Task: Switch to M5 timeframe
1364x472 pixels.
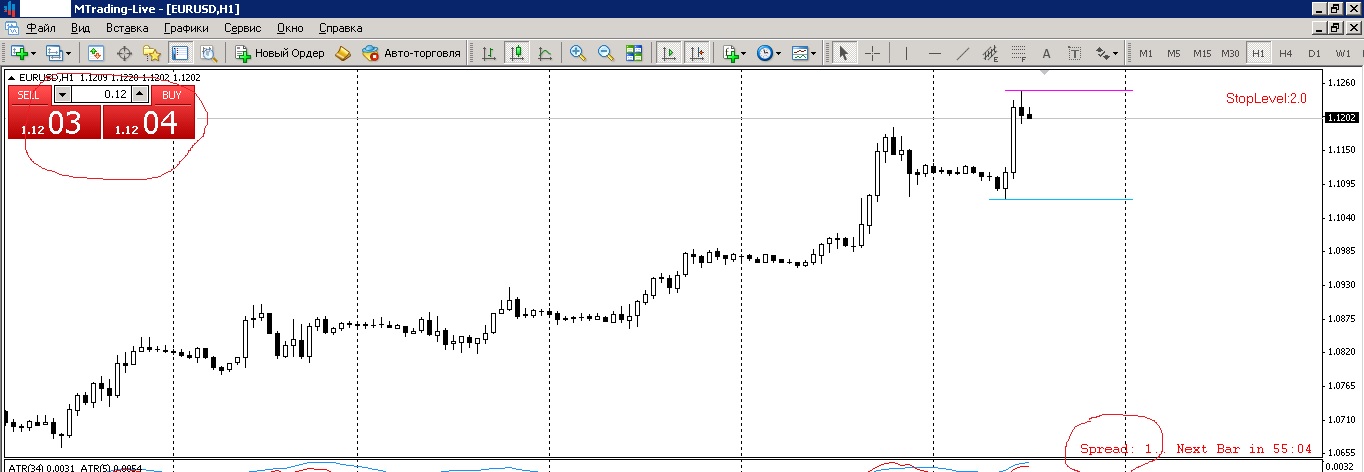Action: click(1174, 53)
